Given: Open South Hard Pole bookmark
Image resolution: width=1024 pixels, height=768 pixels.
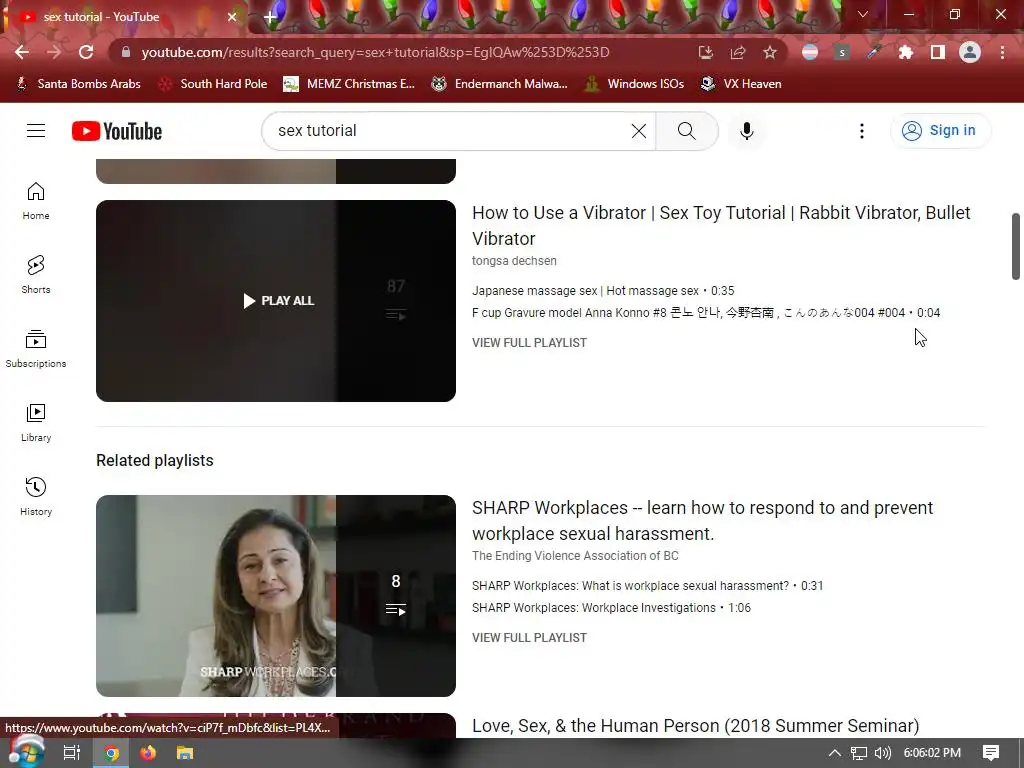Looking at the screenshot, I should (213, 84).
